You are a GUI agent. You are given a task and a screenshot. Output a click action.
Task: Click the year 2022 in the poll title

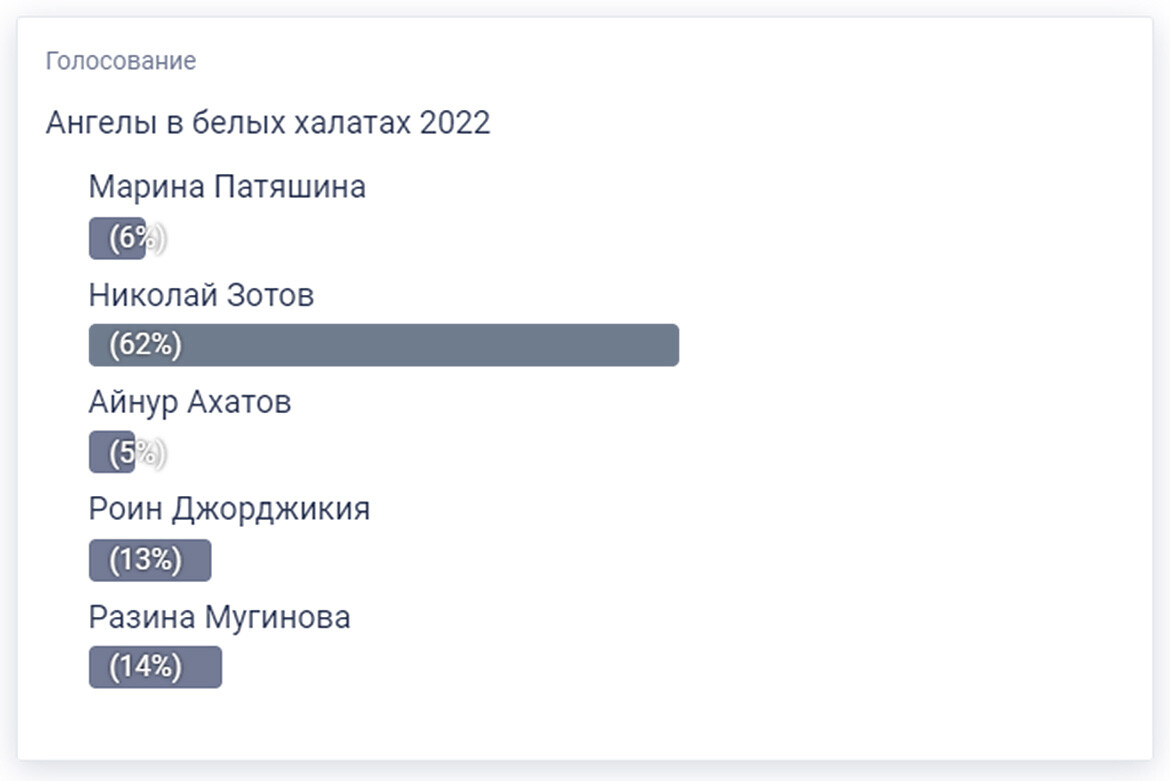pos(455,123)
